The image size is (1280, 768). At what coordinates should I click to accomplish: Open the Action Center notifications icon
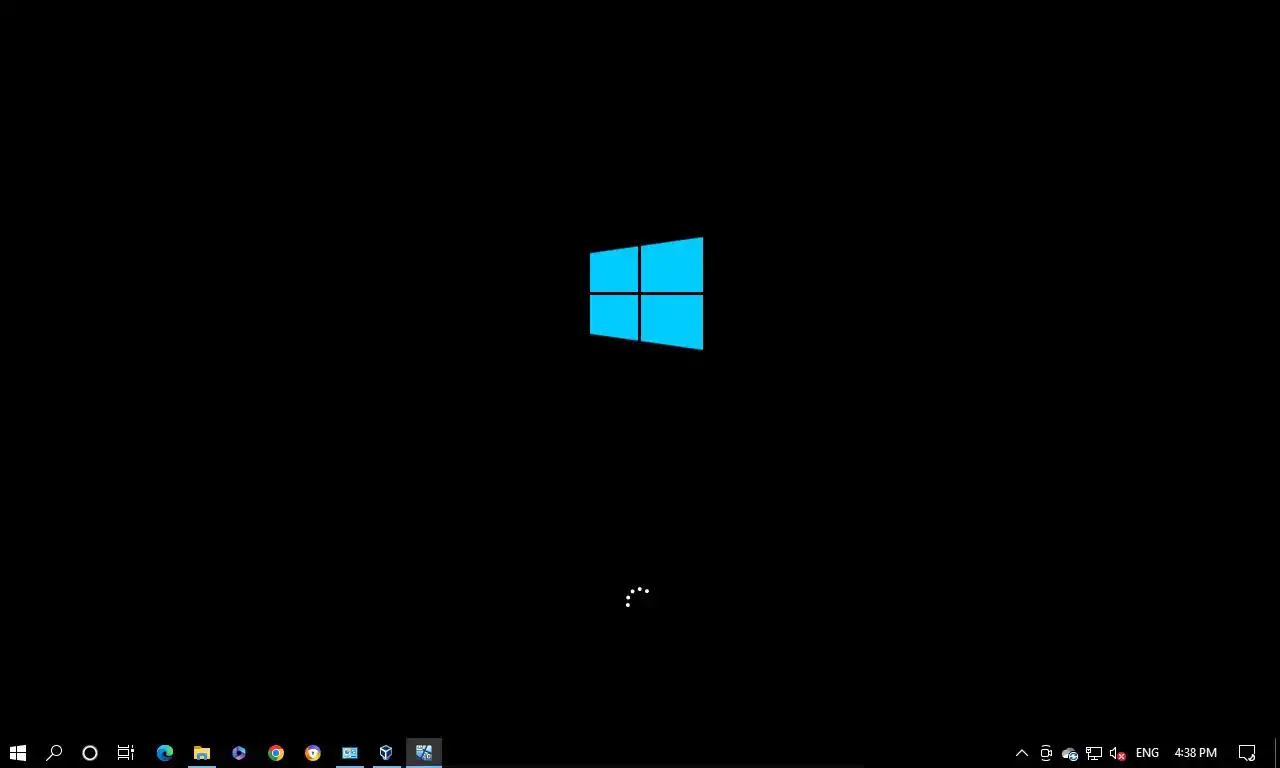(1247, 753)
